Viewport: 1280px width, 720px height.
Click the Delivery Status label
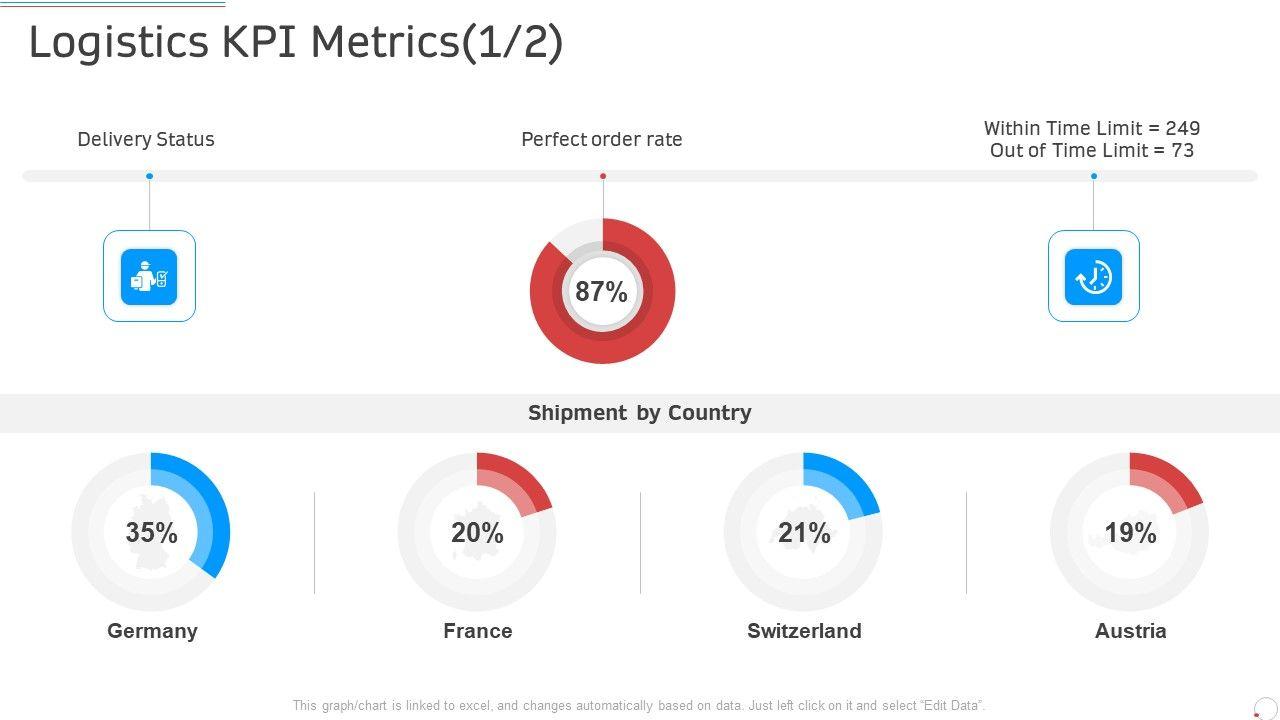point(146,139)
